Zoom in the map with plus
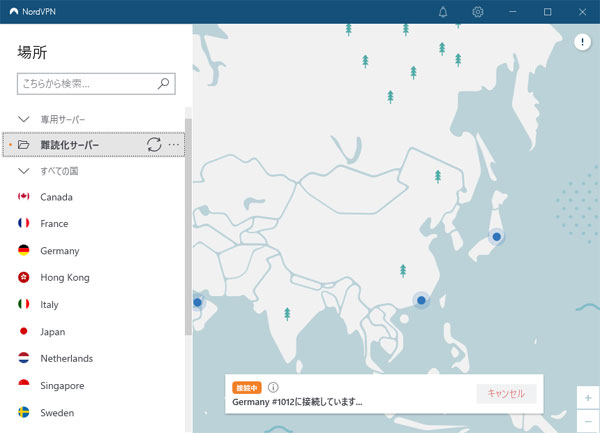This screenshot has height=433, width=600. coord(588,398)
